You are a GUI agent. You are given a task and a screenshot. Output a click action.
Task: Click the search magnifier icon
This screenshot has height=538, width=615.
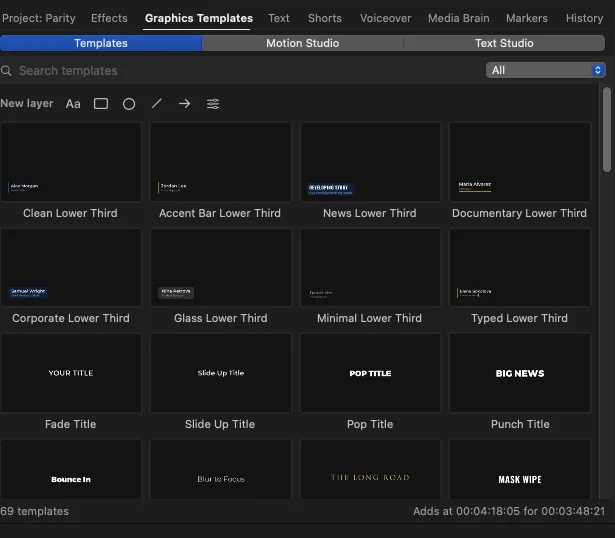(x=6, y=71)
